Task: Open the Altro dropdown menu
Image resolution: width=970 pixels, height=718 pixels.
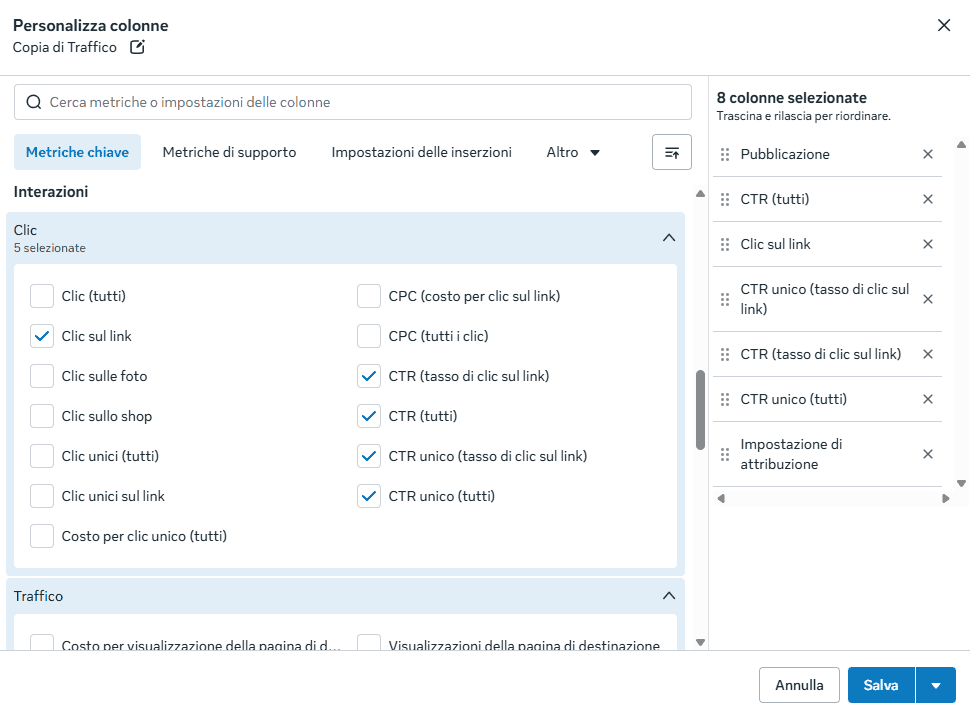Action: pyautogui.click(x=573, y=152)
